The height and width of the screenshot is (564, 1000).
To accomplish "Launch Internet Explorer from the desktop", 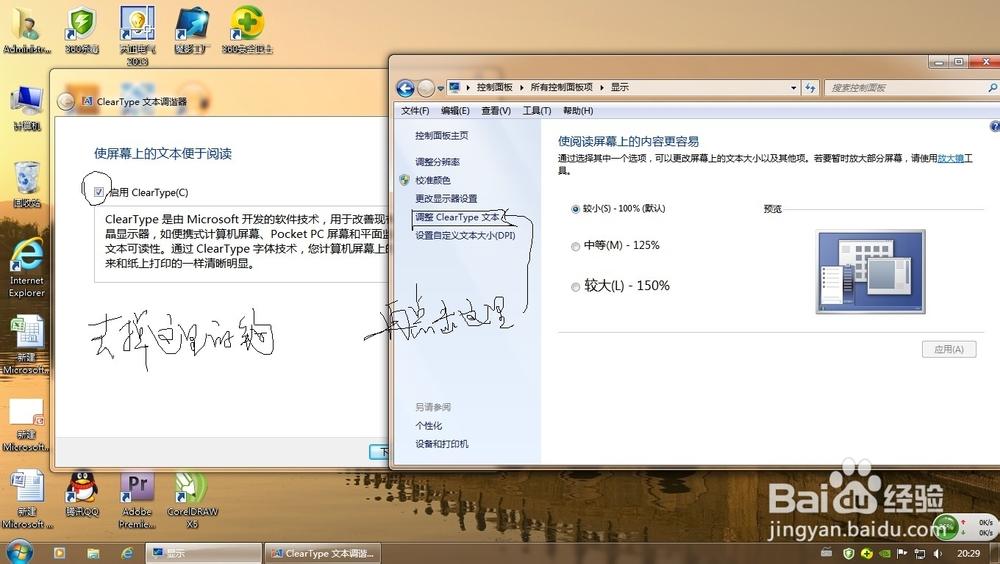I will click(26, 268).
